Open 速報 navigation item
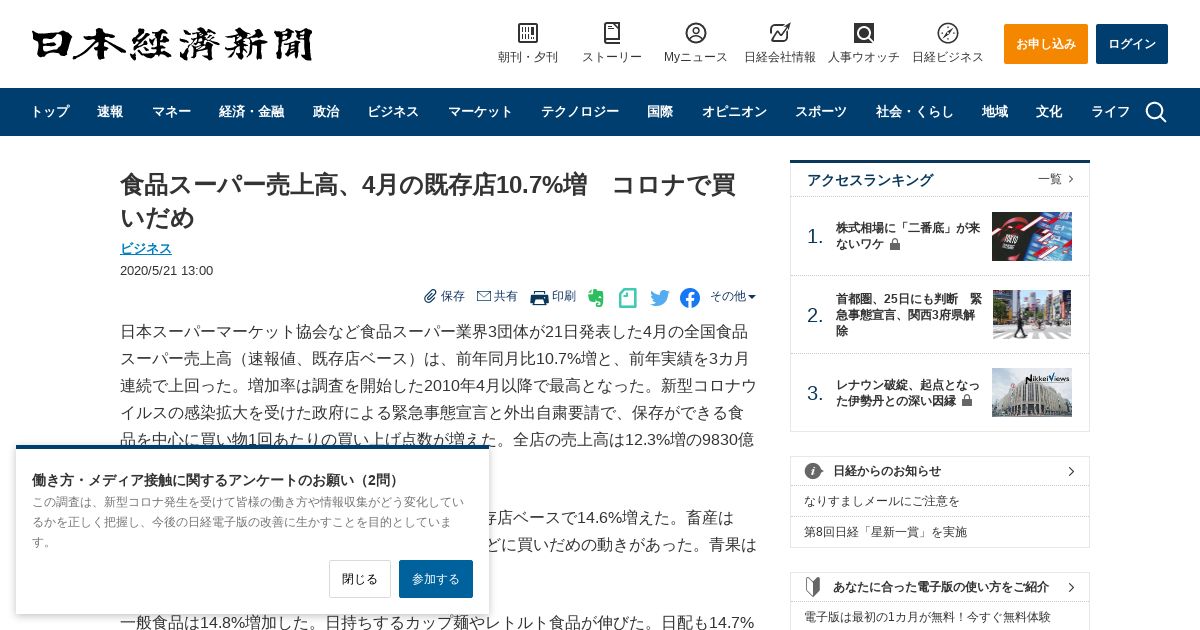This screenshot has width=1200, height=630. tap(110, 112)
